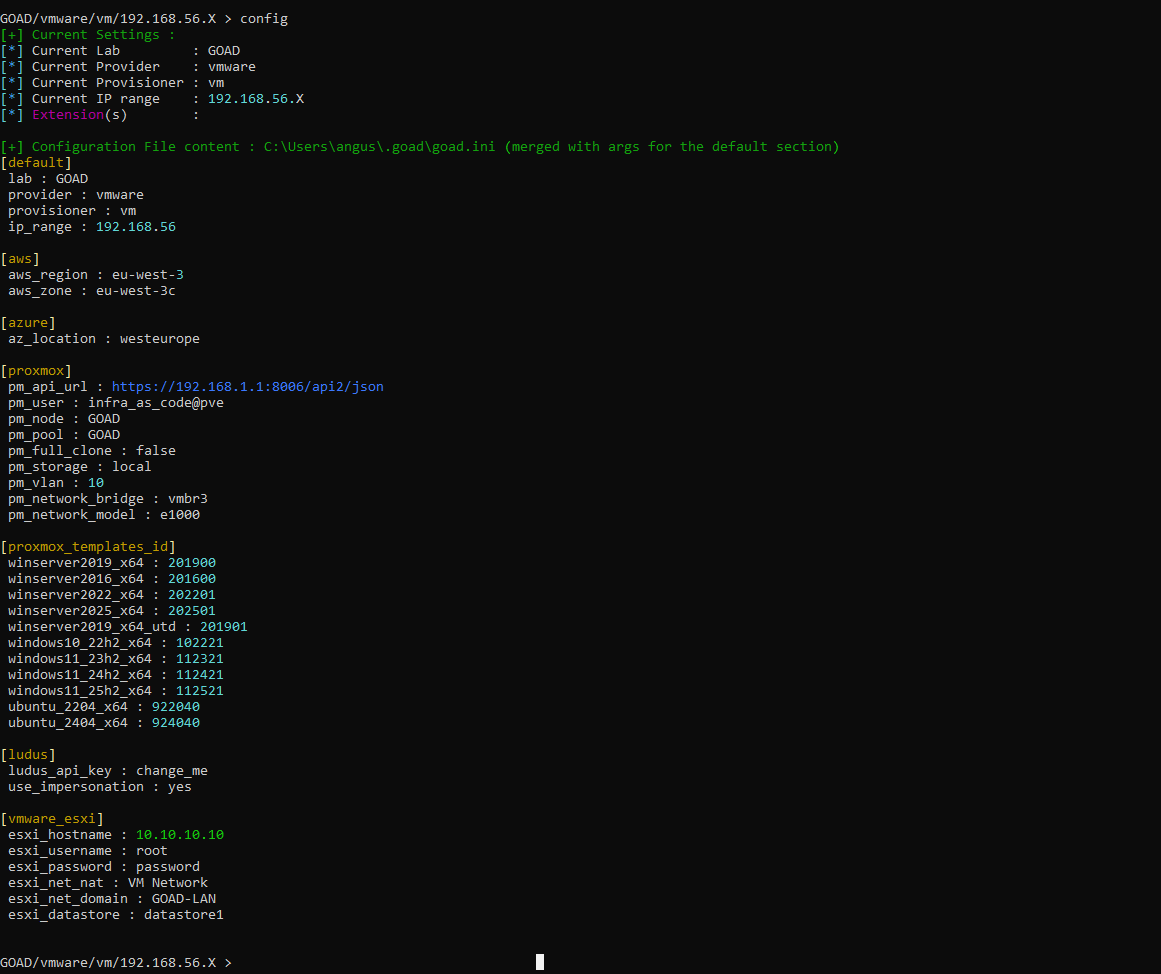This screenshot has width=1161, height=974.
Task: Click the 'Extension(s)' row
Action: pyautogui.click(x=100, y=115)
